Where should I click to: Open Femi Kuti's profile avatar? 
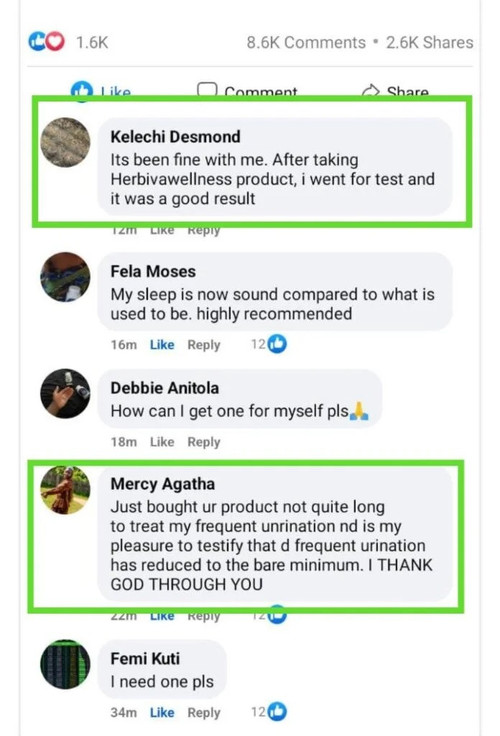pyautogui.click(x=65, y=664)
